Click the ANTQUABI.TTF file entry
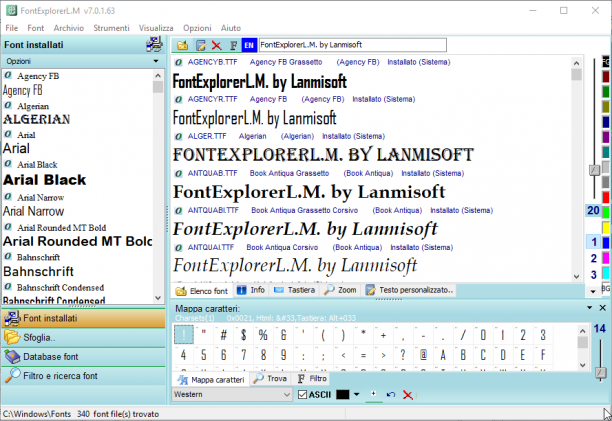The width and height of the screenshot is (612, 421). (x=213, y=210)
